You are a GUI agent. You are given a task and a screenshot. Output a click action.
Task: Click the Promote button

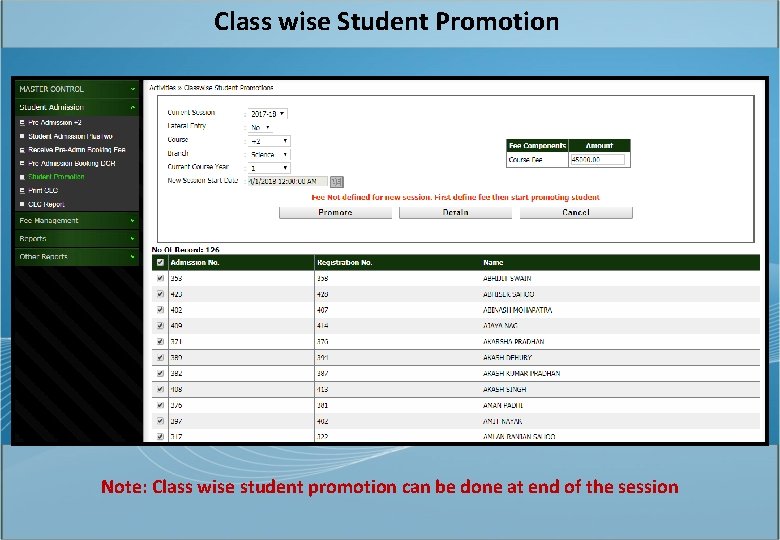tap(335, 213)
